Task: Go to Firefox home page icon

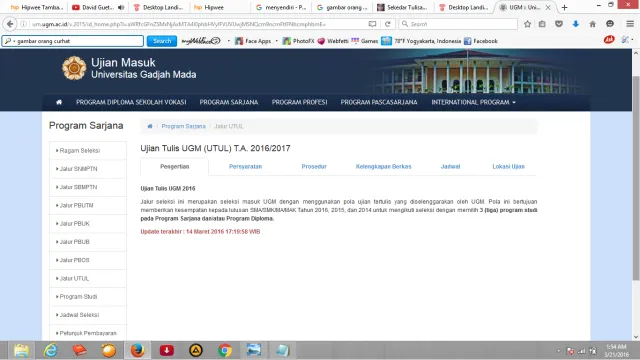Action: pyautogui.click(x=593, y=24)
